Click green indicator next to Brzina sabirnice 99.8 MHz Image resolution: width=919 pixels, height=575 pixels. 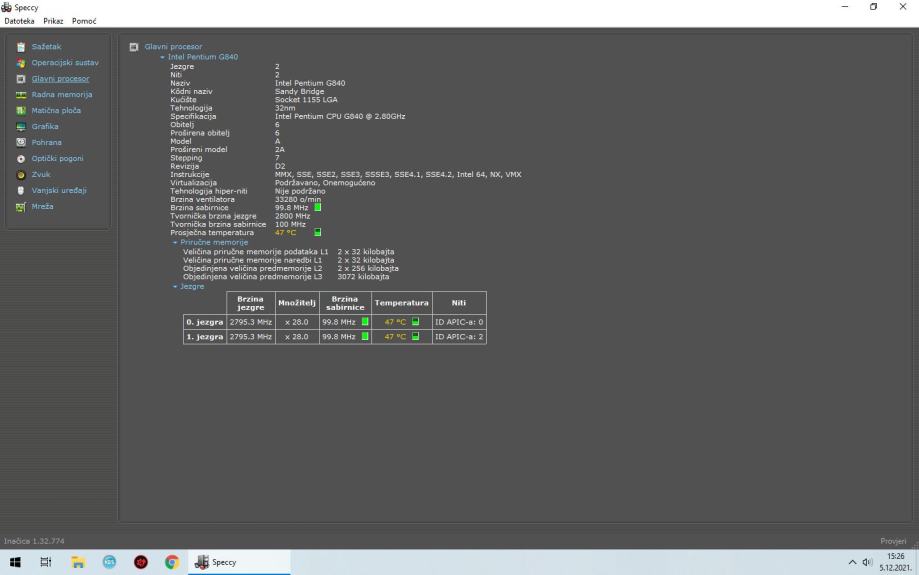[x=318, y=207]
